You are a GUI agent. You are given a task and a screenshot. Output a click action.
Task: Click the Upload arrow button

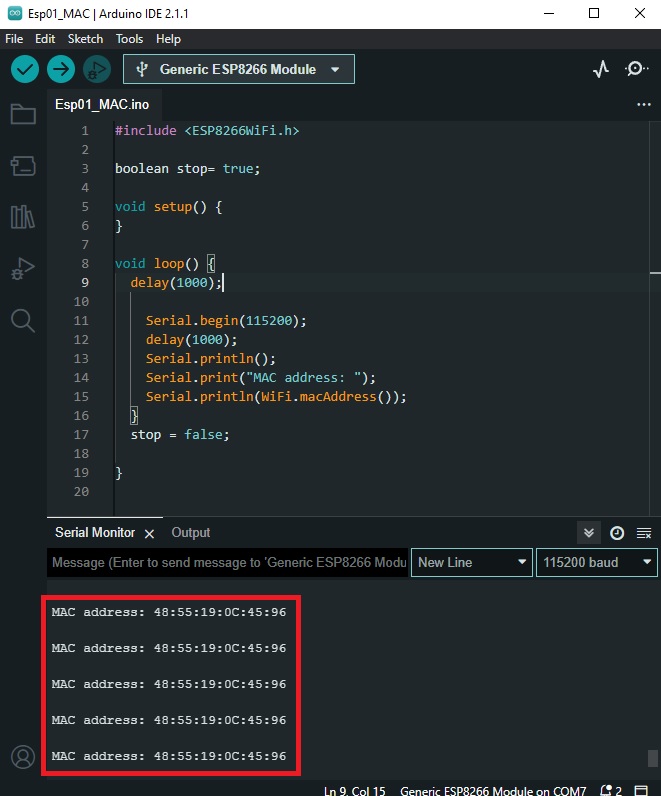[x=61, y=69]
